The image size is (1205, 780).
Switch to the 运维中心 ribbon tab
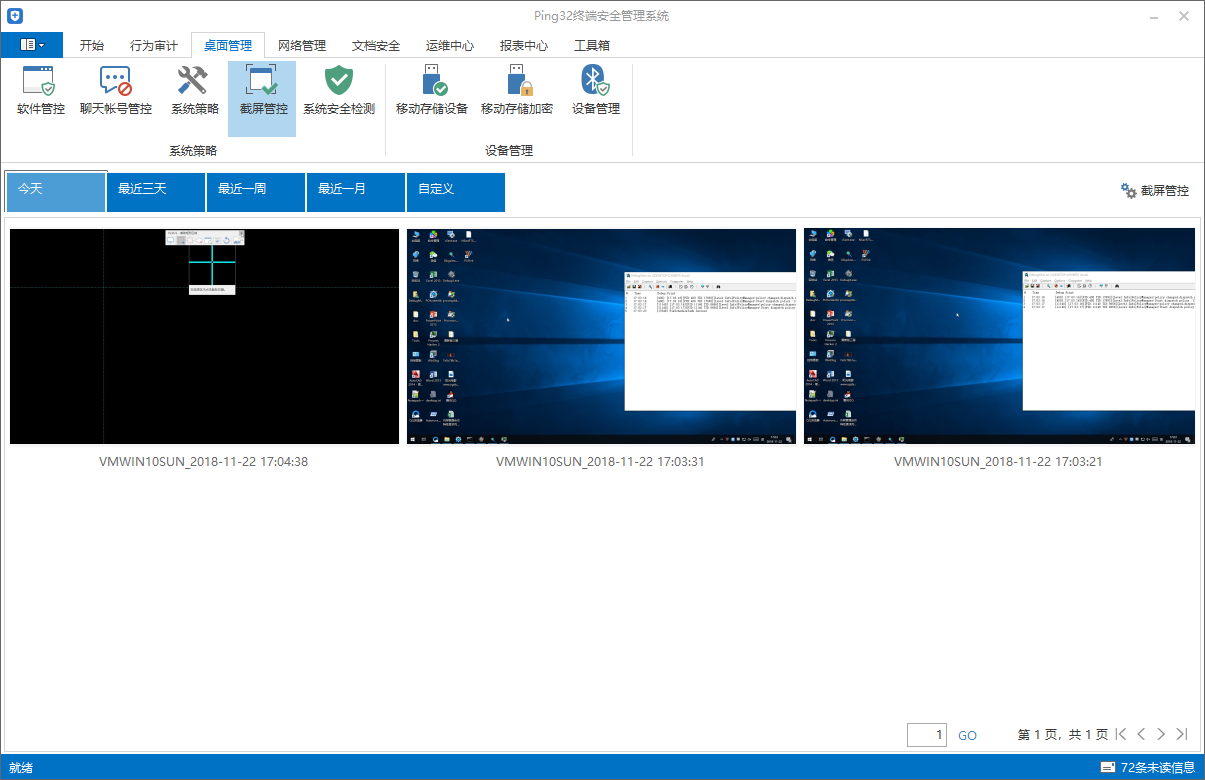coord(450,45)
